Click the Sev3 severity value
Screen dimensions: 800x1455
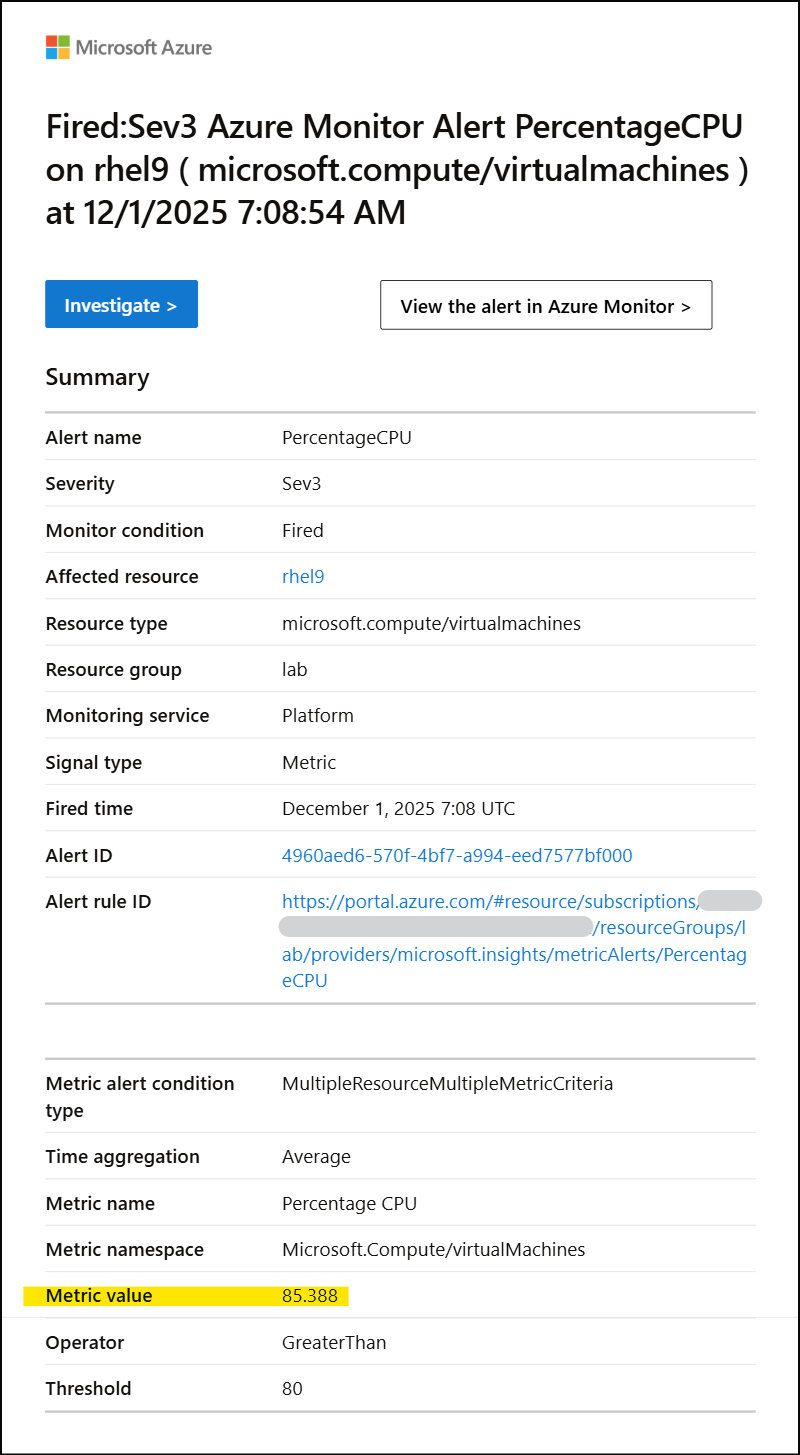click(x=301, y=484)
